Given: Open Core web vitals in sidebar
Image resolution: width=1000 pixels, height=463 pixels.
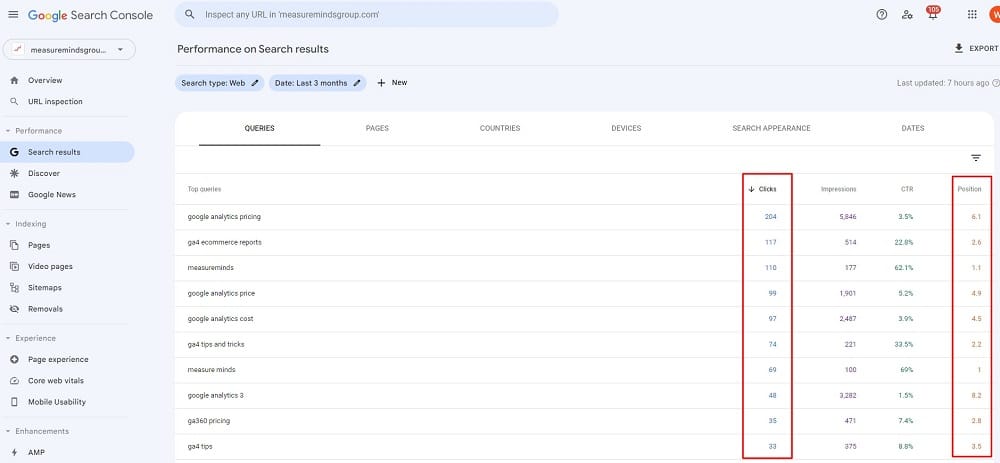Looking at the screenshot, I should [x=55, y=381].
